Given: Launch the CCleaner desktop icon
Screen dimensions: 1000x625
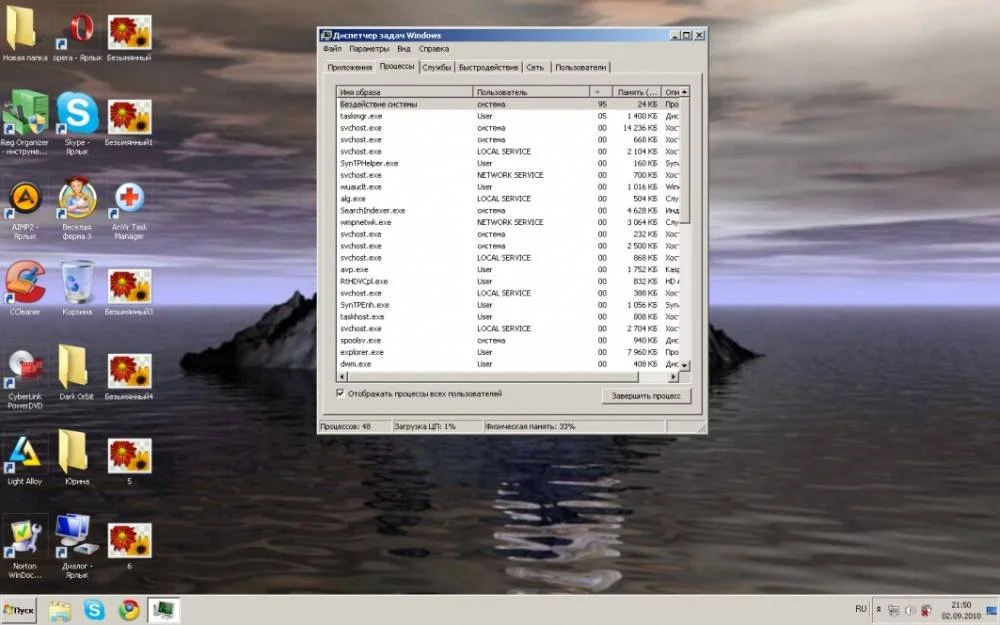Looking at the screenshot, I should [25, 284].
